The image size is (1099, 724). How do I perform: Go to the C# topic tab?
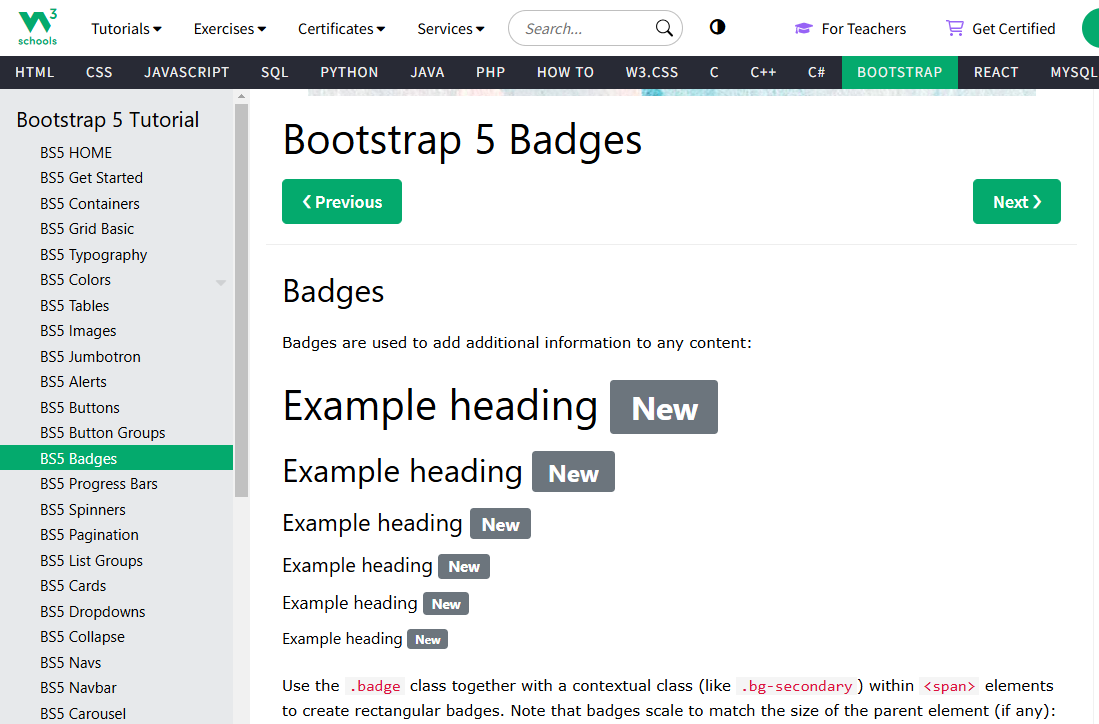coord(817,72)
